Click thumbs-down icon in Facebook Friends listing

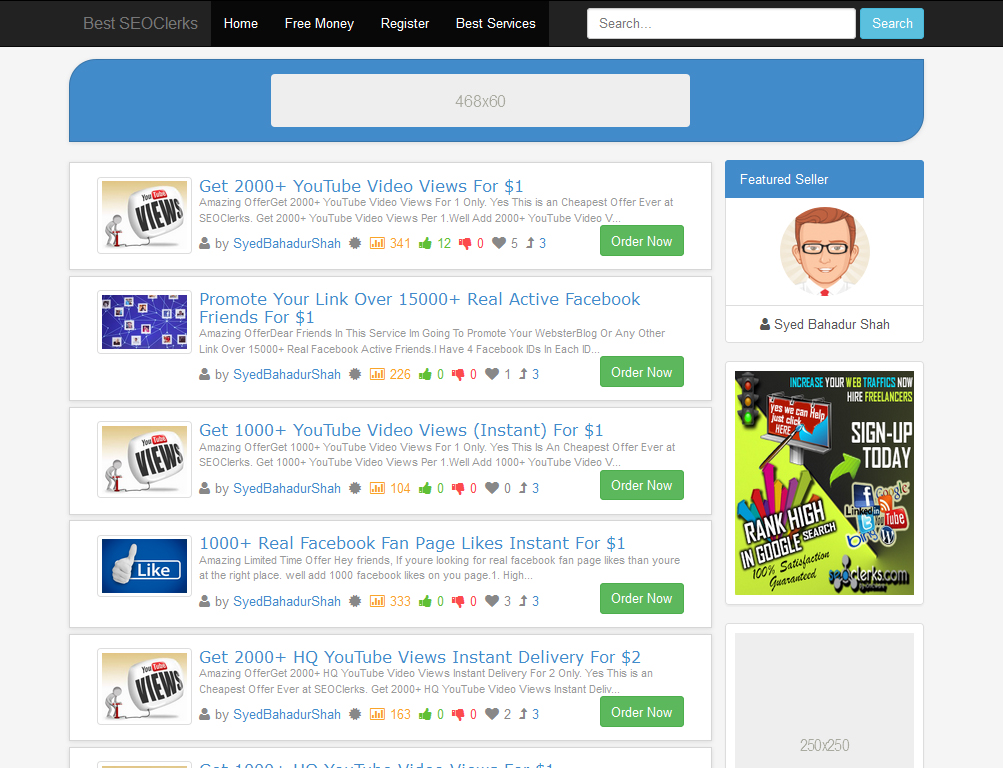pyautogui.click(x=458, y=374)
